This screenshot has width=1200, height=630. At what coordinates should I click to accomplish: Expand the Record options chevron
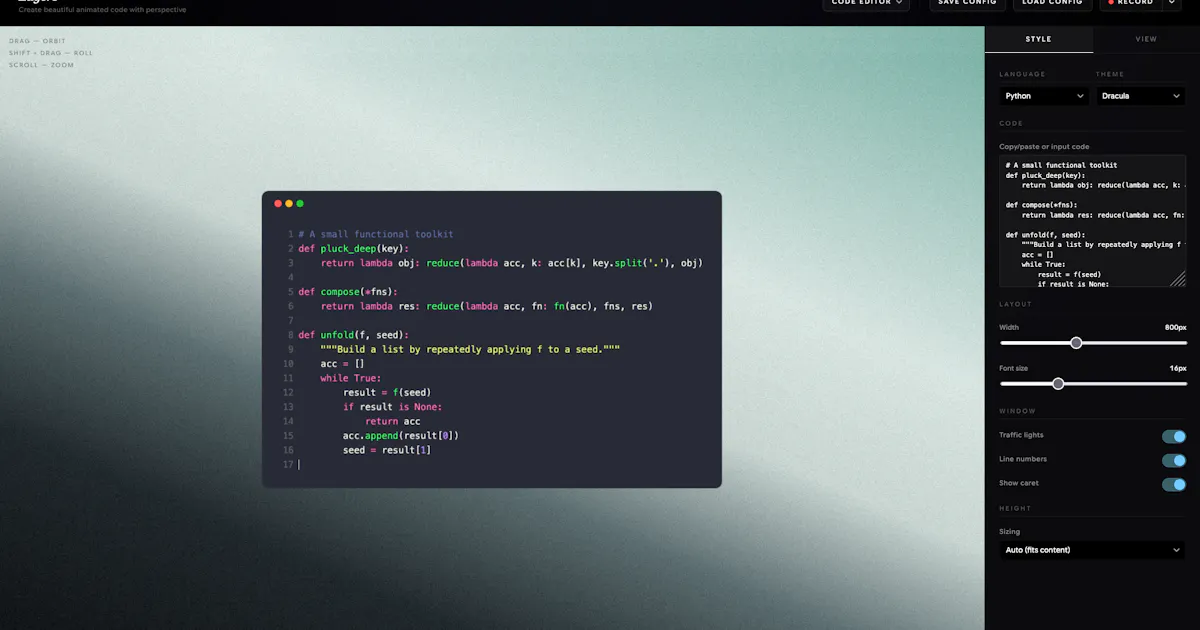tap(1171, 3)
